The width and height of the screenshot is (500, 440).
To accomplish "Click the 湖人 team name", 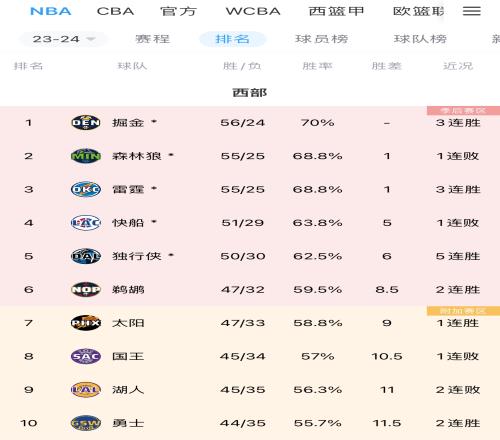I will [x=128, y=389].
